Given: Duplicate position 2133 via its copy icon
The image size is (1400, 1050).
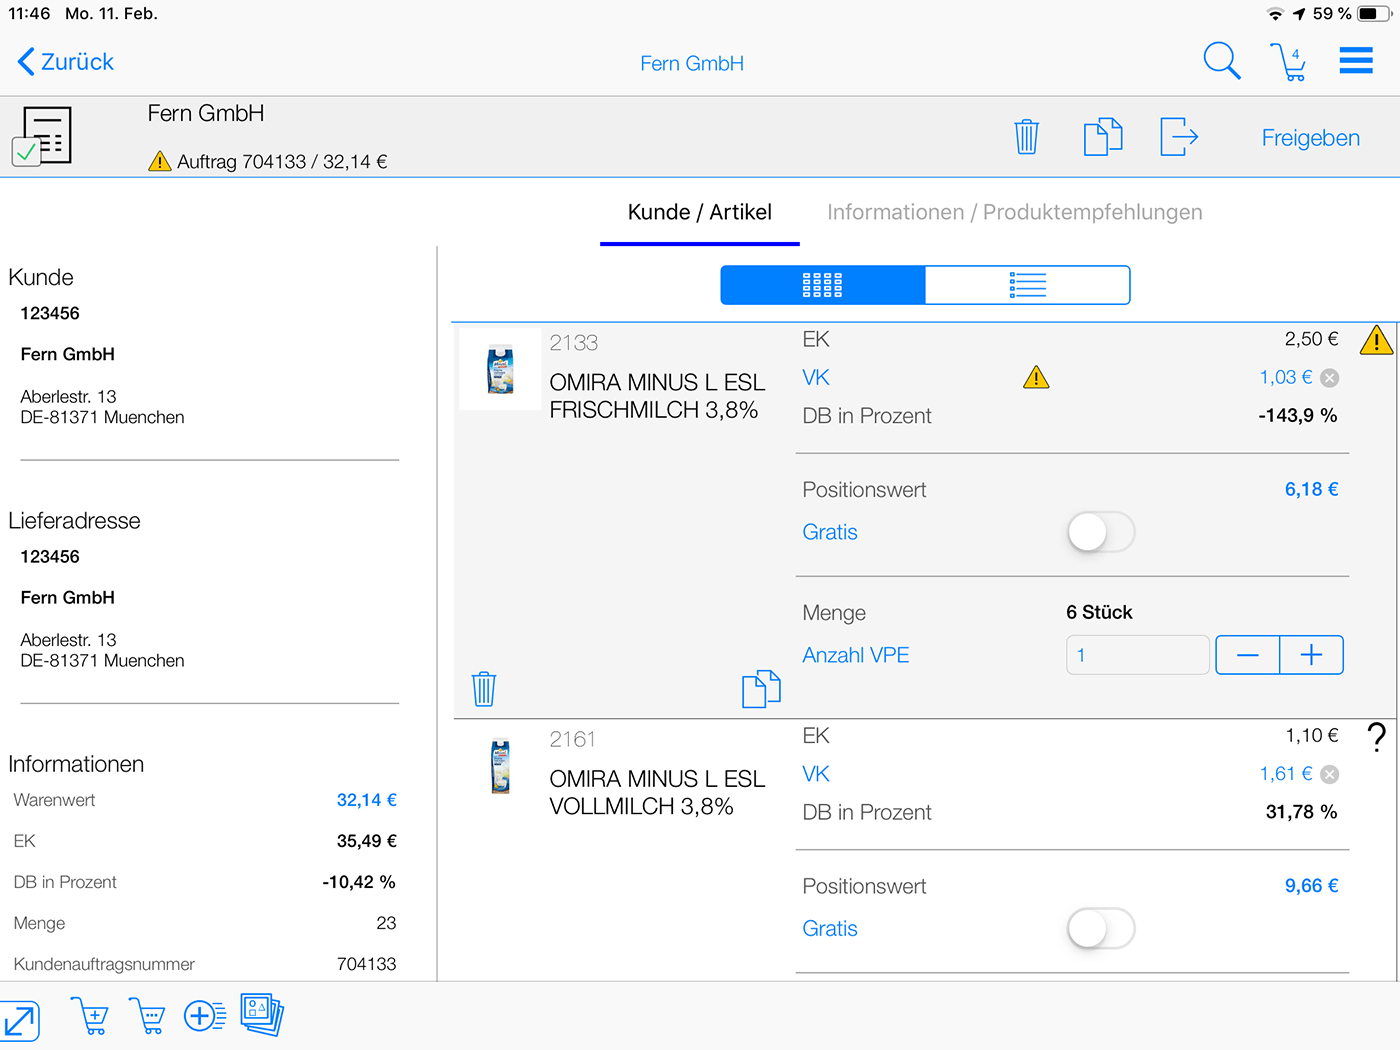Looking at the screenshot, I should pos(761,688).
